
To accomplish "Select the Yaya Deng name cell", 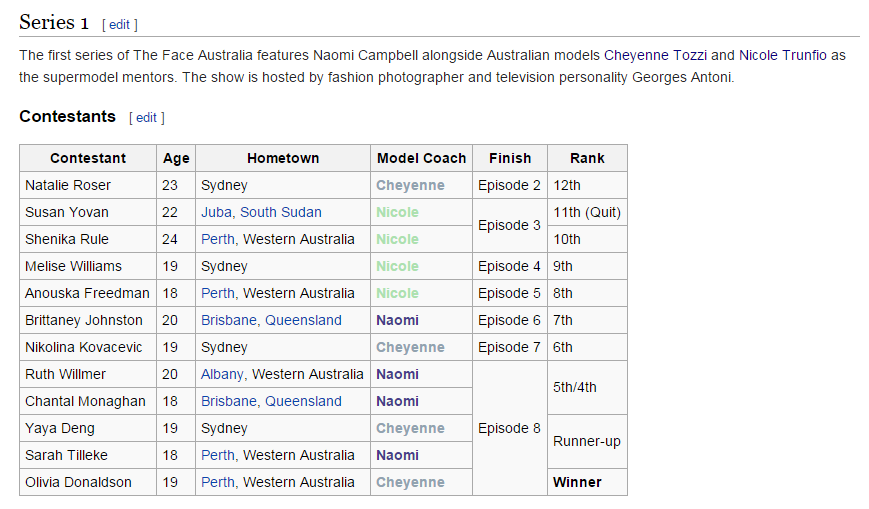I will click(x=88, y=428).
